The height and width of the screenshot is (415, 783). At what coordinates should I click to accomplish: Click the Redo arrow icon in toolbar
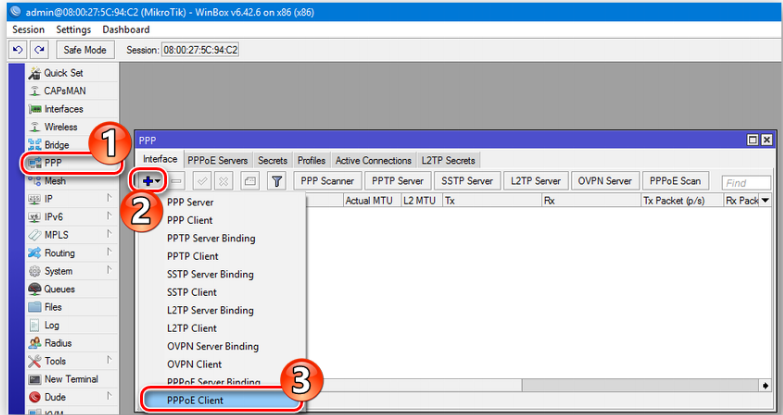coord(39,50)
